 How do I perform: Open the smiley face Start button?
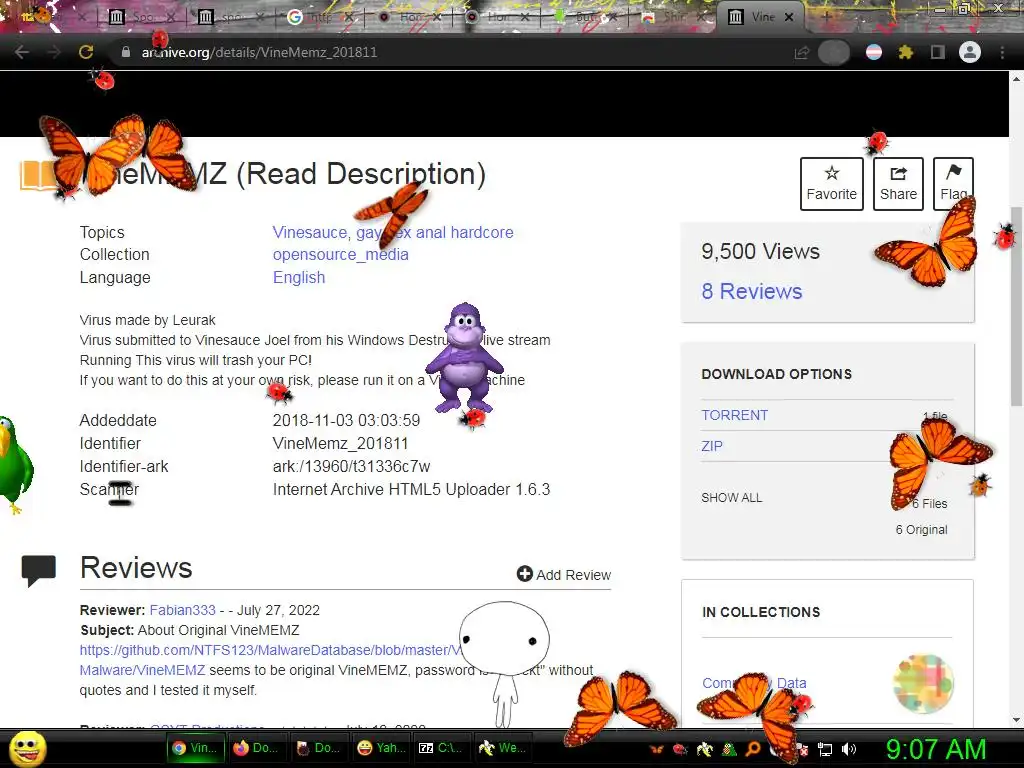coord(27,749)
